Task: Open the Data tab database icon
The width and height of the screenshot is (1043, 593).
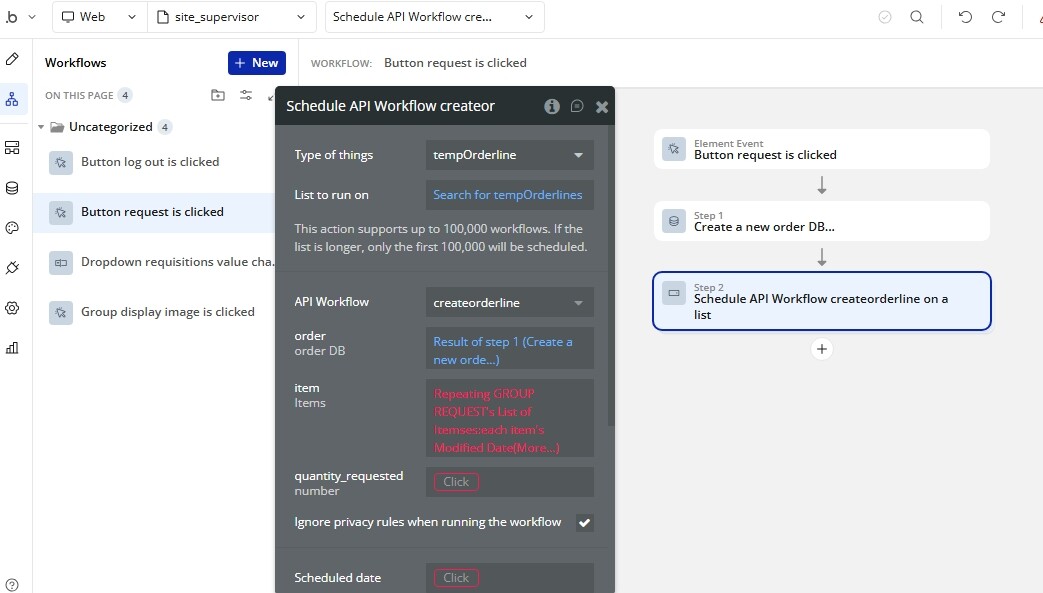Action: tap(12, 188)
